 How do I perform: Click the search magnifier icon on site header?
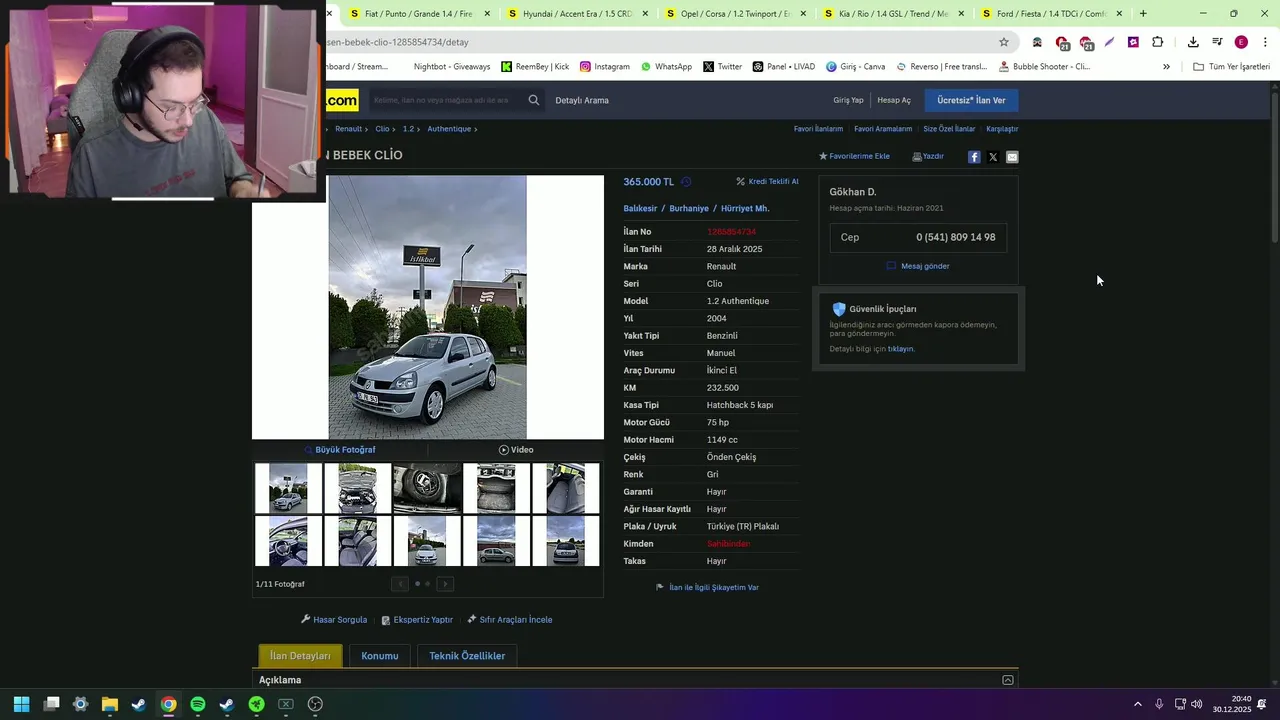[534, 100]
